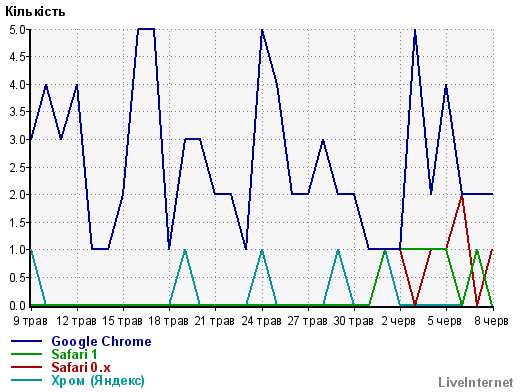The height and width of the screenshot is (392, 520).
Task: Click the green Safari 1 legend line
Action: coord(27,354)
